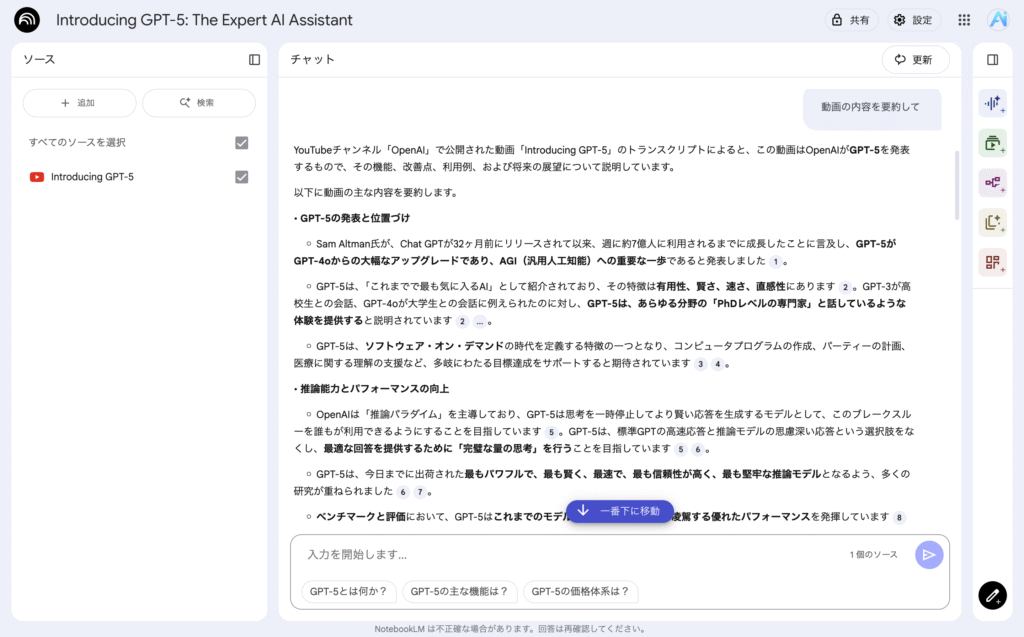This screenshot has height=637, width=1024.
Task: Click the lock Share button
Action: pos(851,20)
